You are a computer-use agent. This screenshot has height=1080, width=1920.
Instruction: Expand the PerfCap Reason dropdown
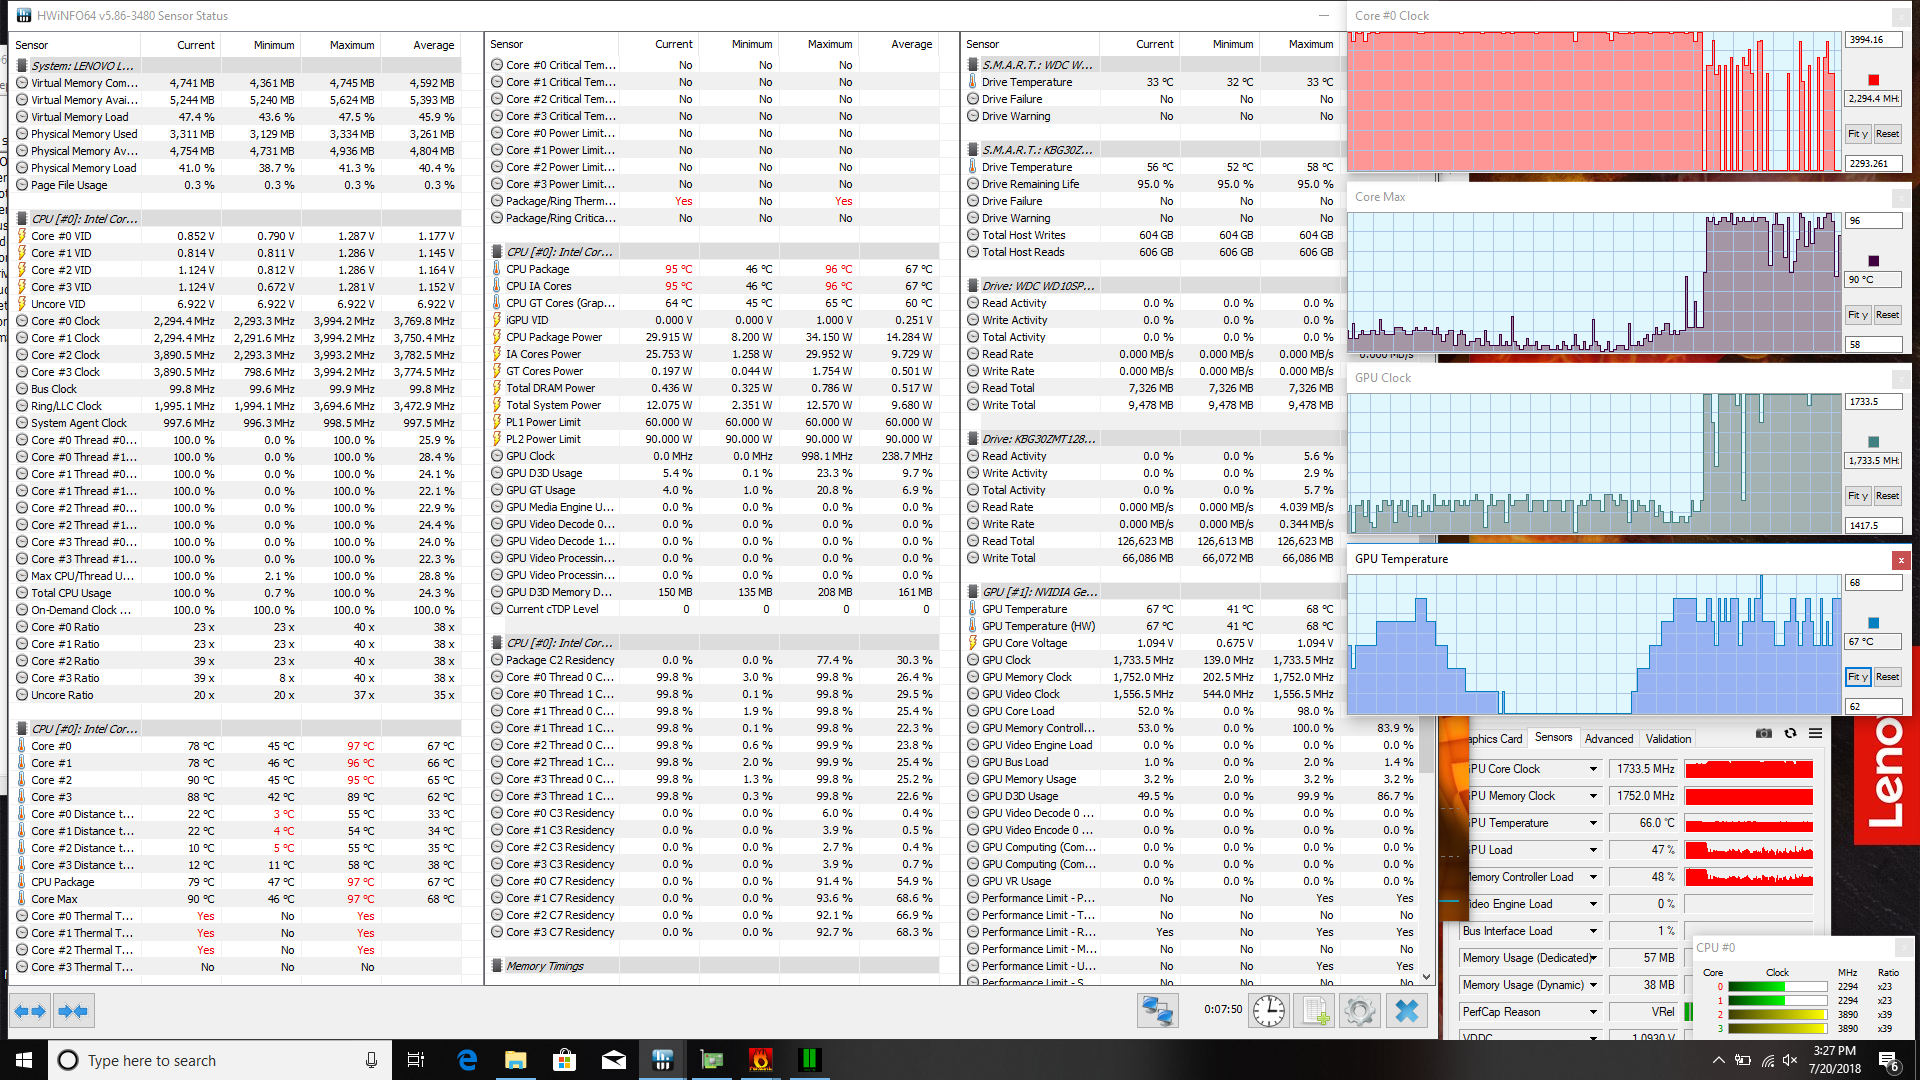(x=1593, y=1012)
